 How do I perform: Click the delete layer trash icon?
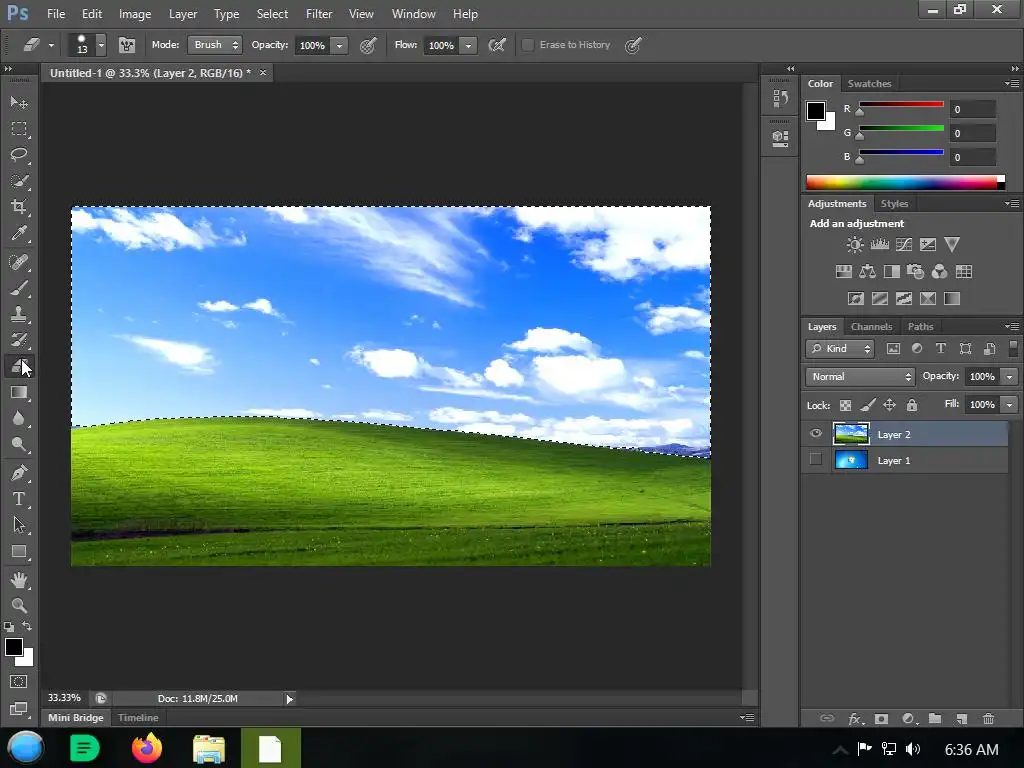click(988, 718)
